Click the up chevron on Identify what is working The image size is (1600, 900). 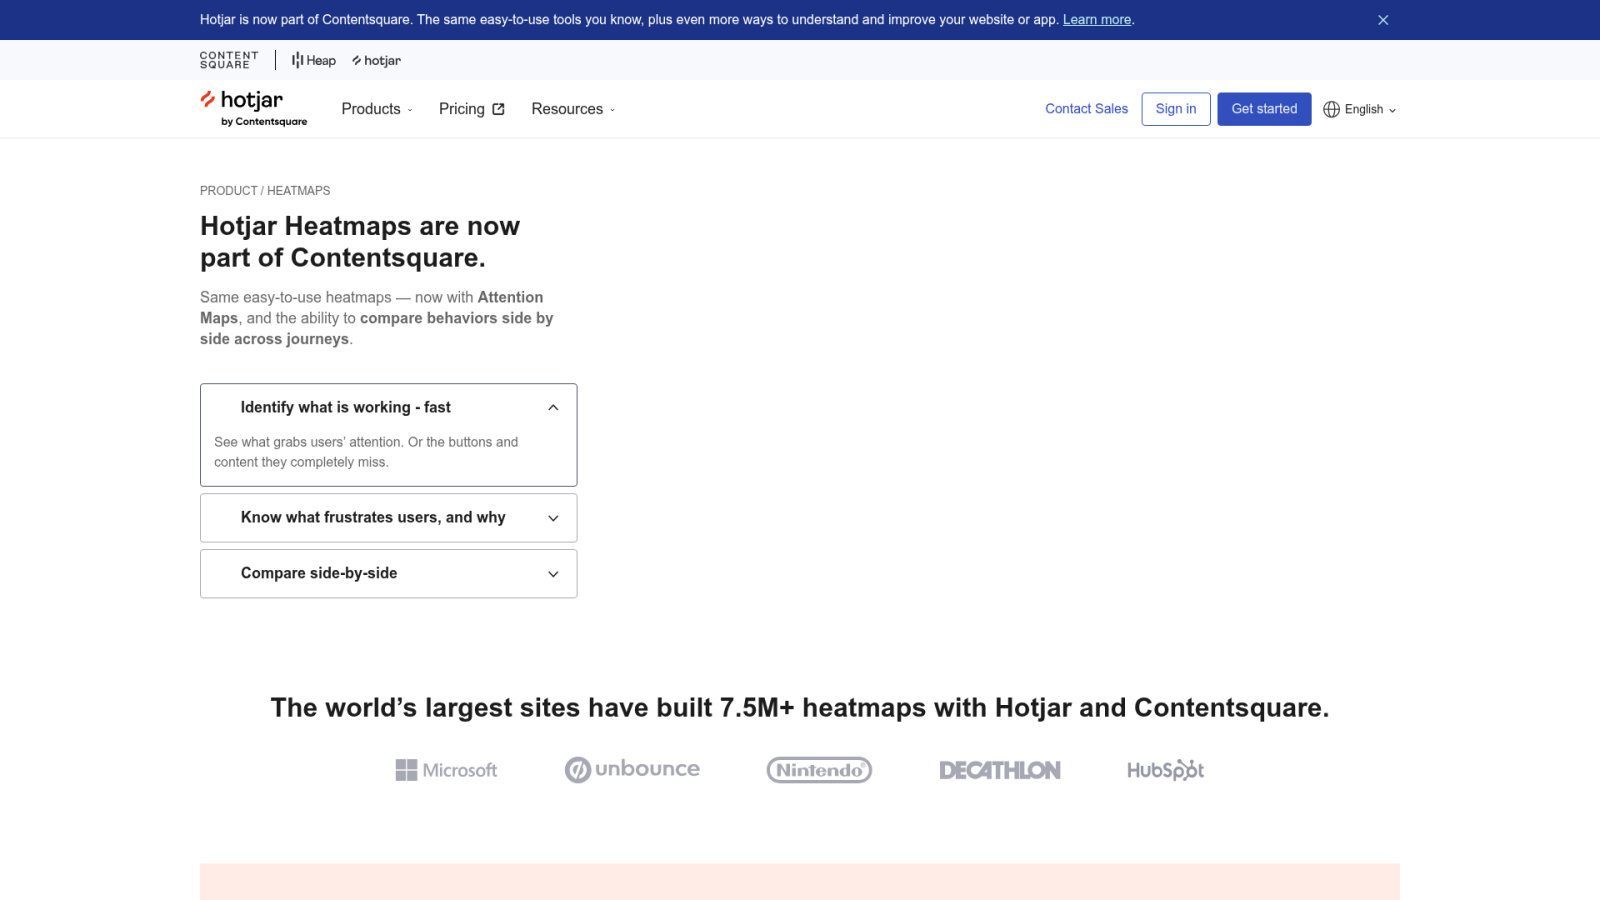point(553,407)
